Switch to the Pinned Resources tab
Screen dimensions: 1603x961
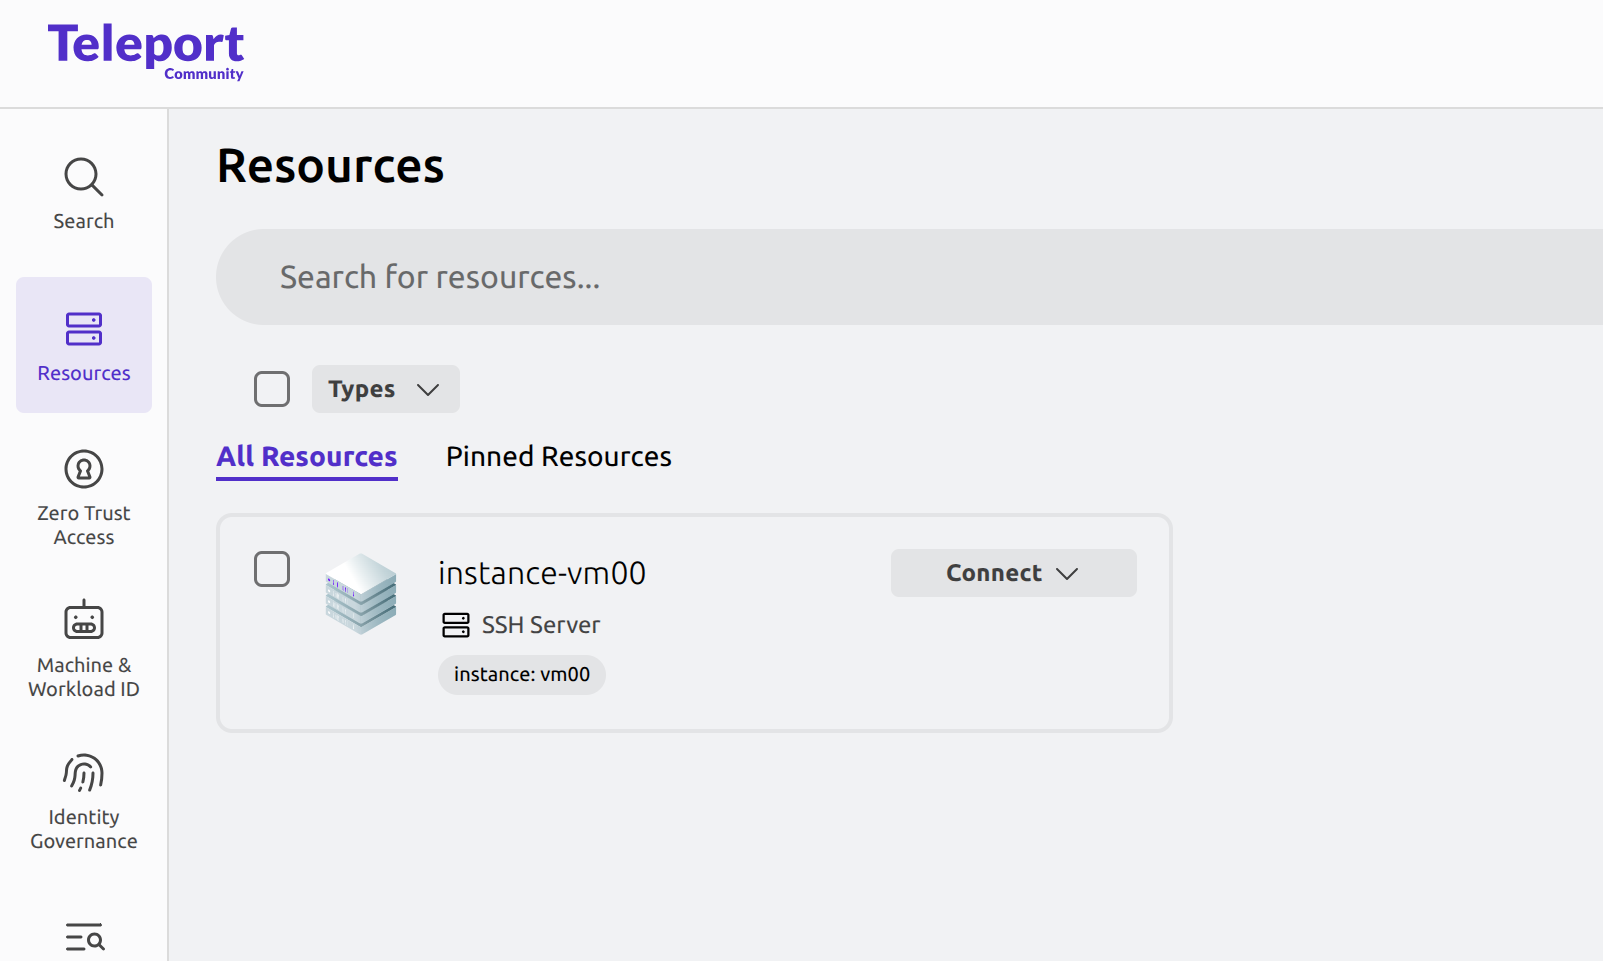point(559,457)
